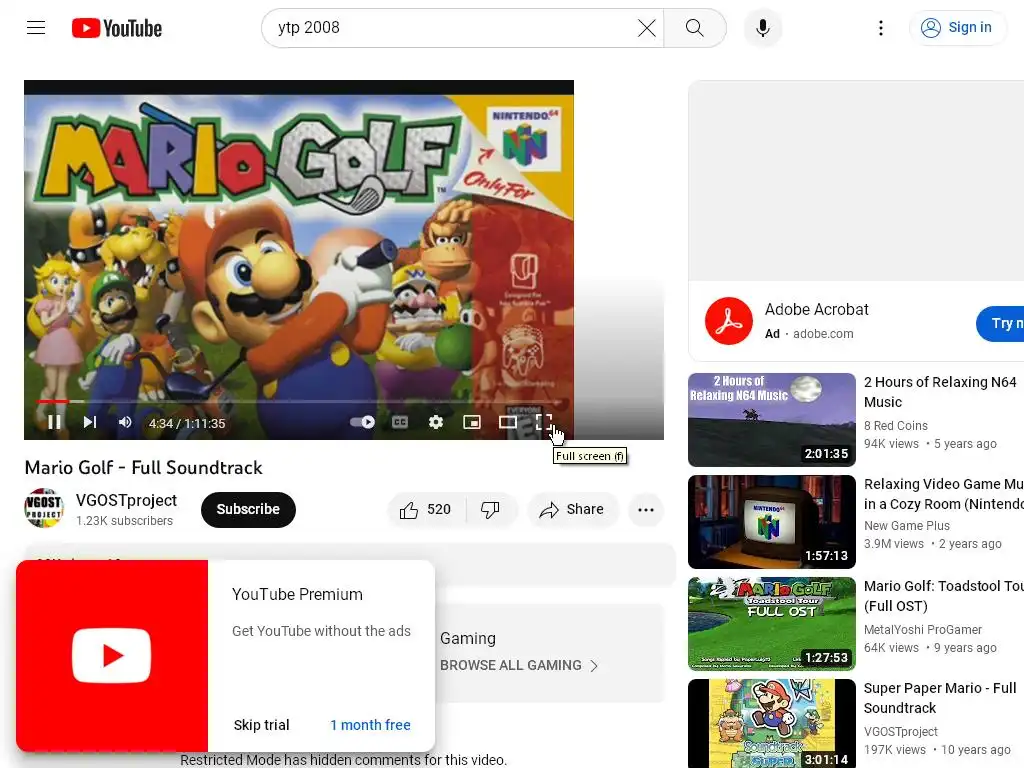Open the Super Paper Mario Full Soundtrack thumbnail
The height and width of the screenshot is (768, 1024).
(771, 724)
